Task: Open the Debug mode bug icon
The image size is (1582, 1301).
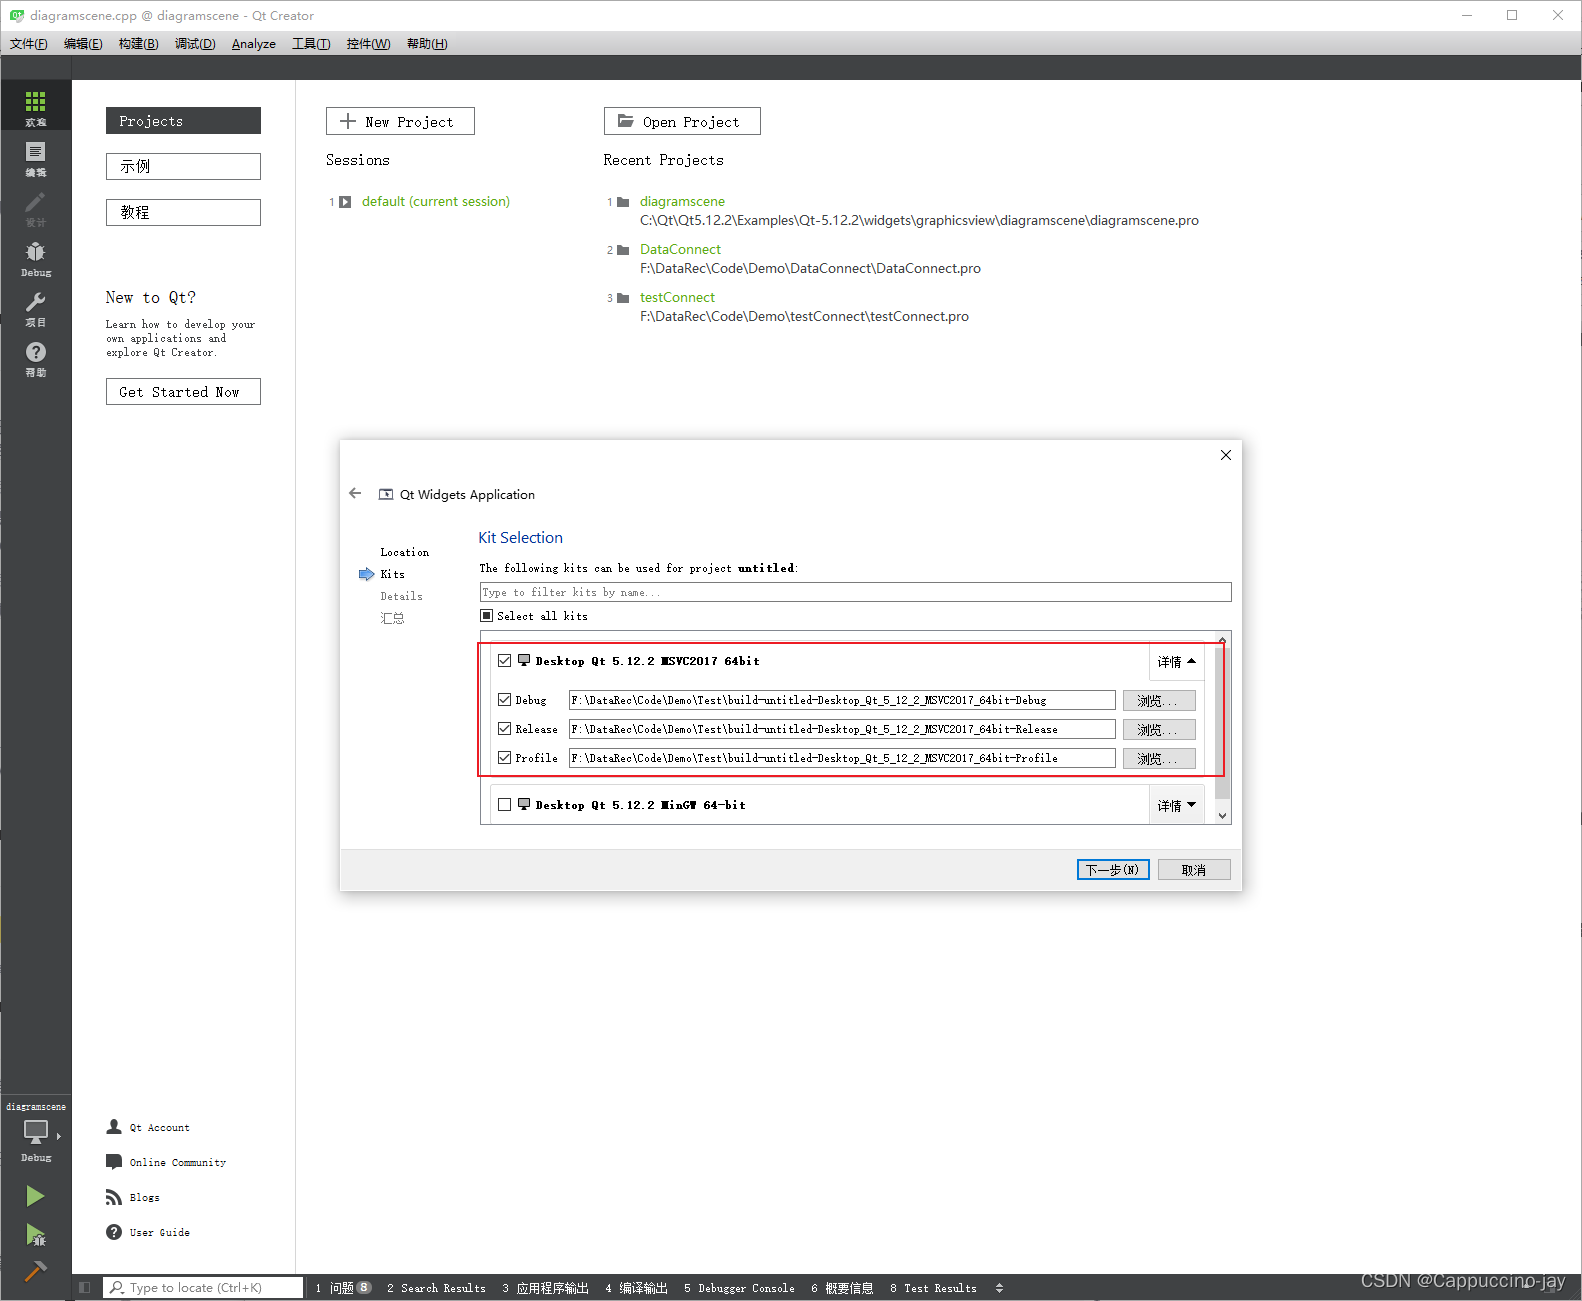Action: click(35, 257)
